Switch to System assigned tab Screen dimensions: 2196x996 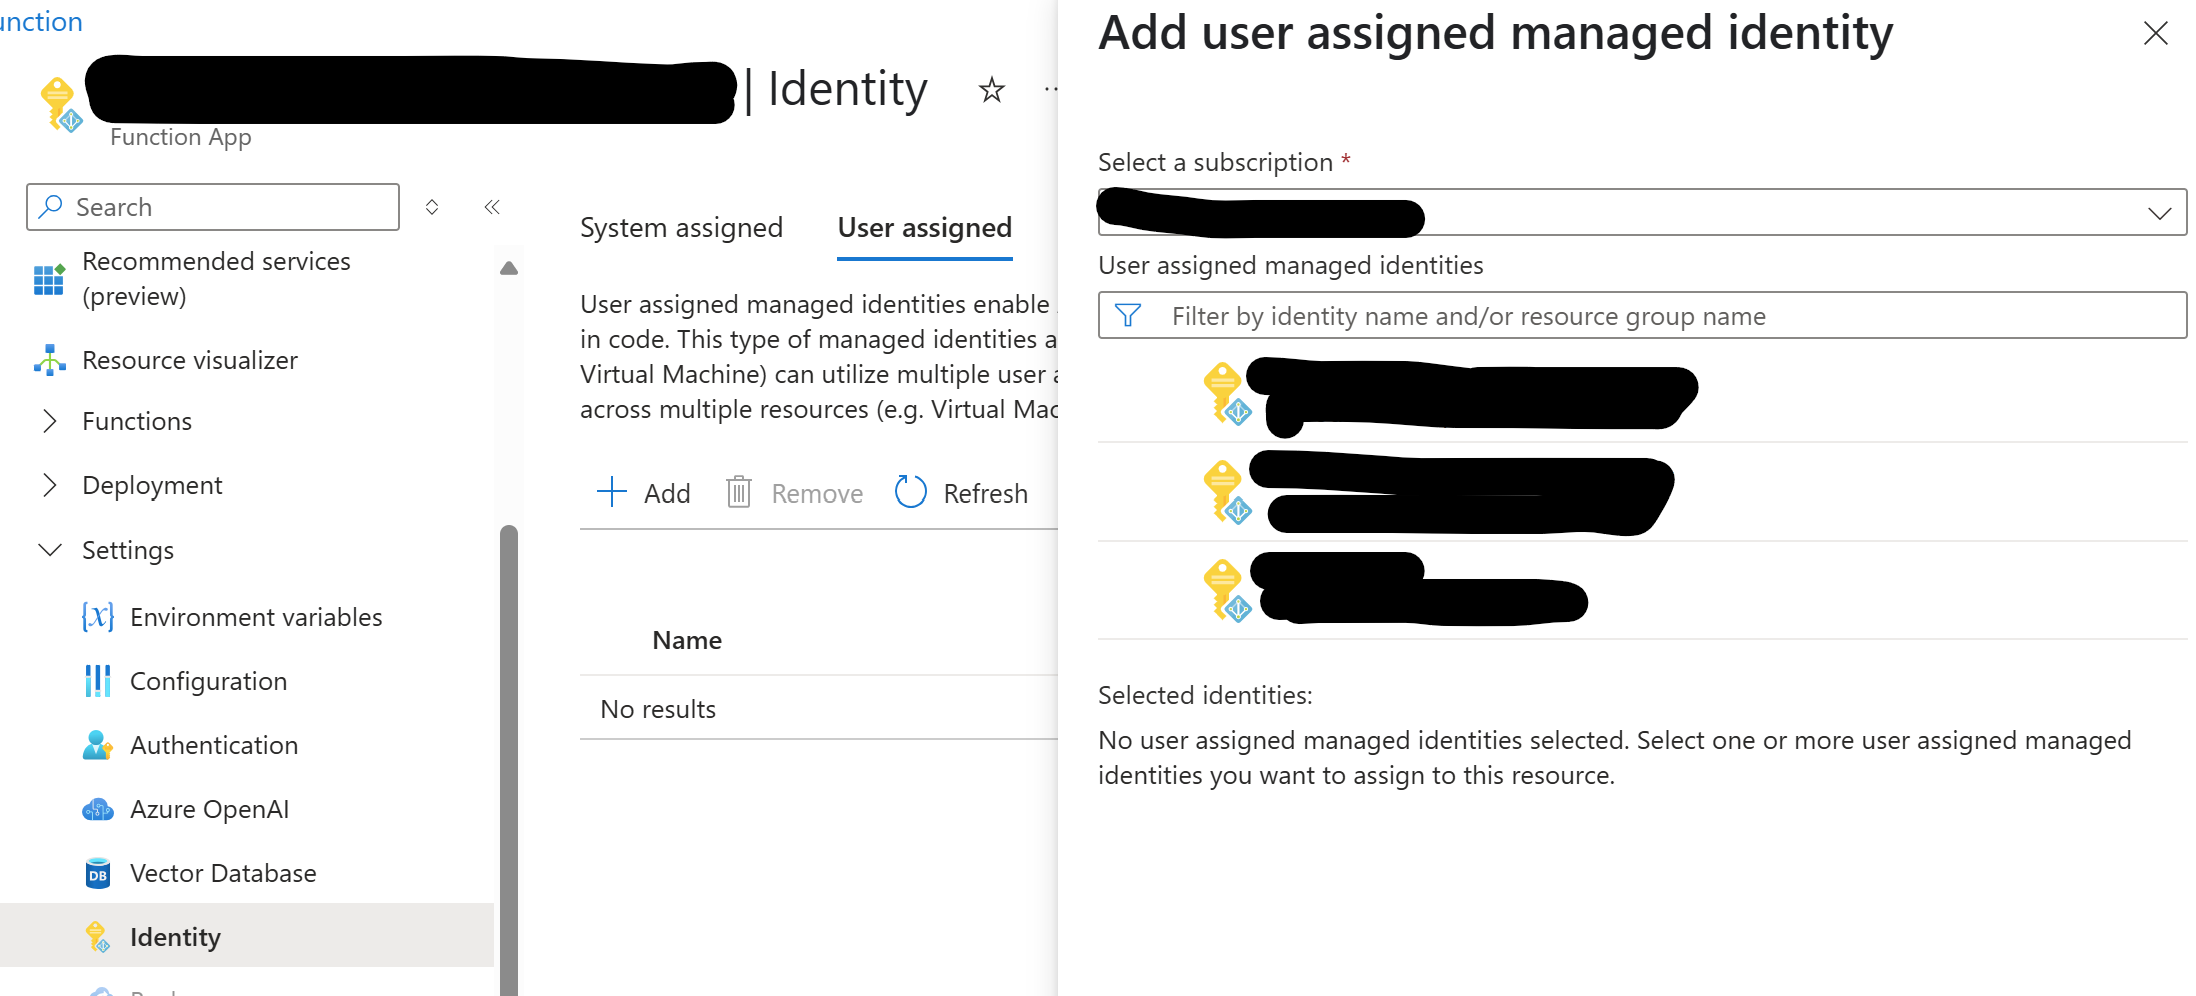point(681,228)
